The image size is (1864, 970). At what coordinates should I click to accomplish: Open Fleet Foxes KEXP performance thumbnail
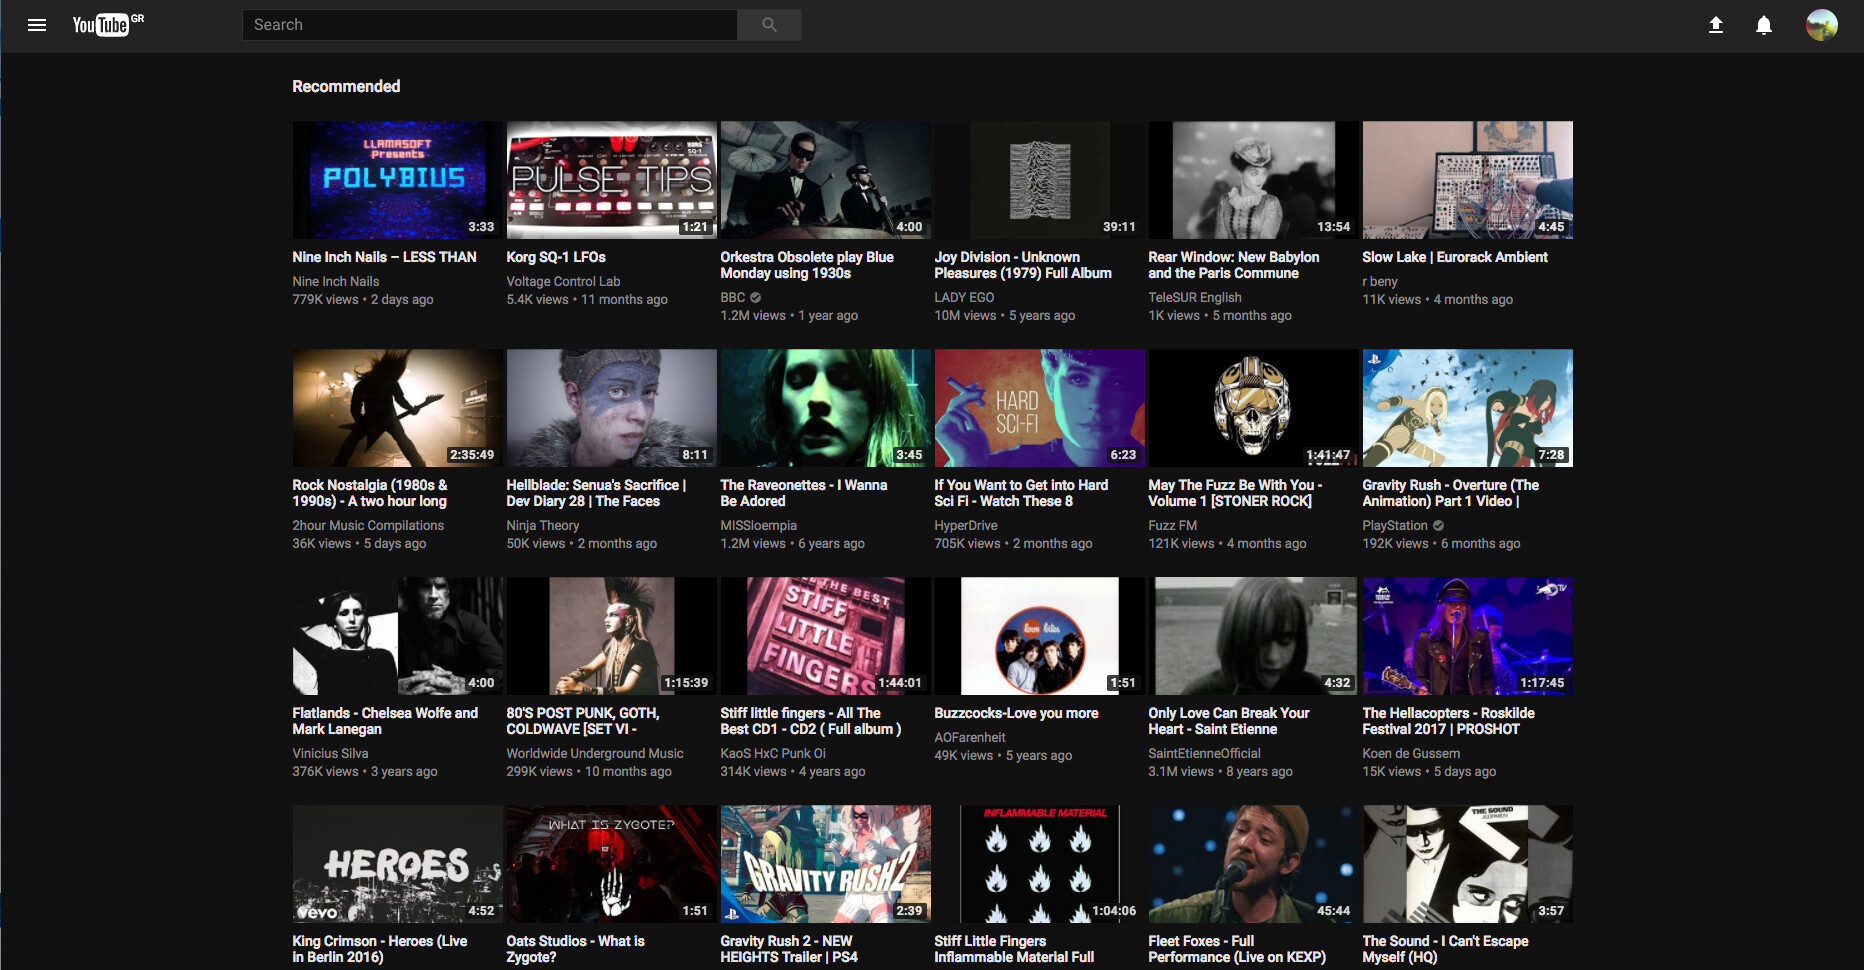click(1253, 864)
